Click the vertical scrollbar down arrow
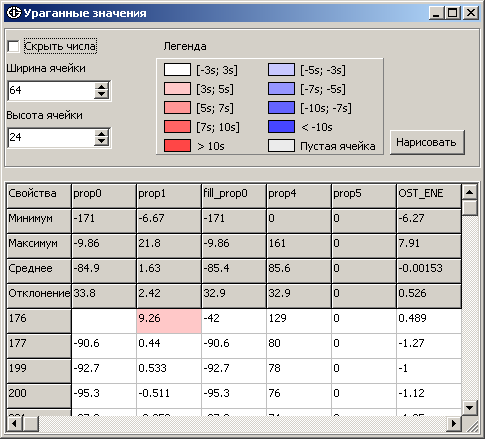485x439 pixels. tap(470, 407)
